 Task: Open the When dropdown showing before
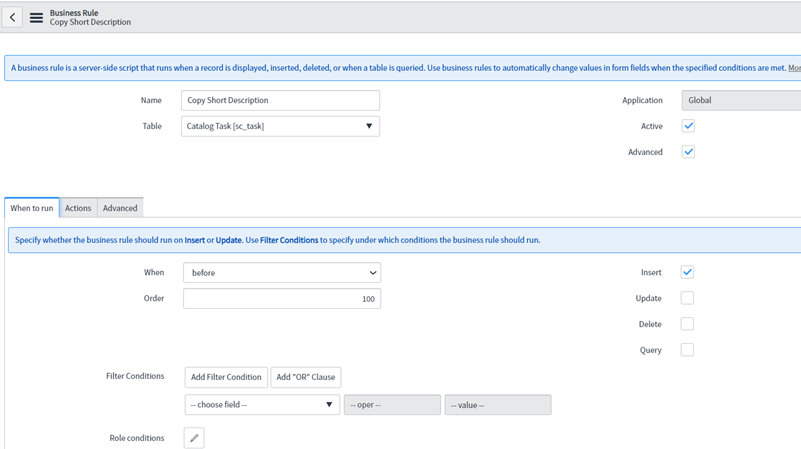coord(282,273)
